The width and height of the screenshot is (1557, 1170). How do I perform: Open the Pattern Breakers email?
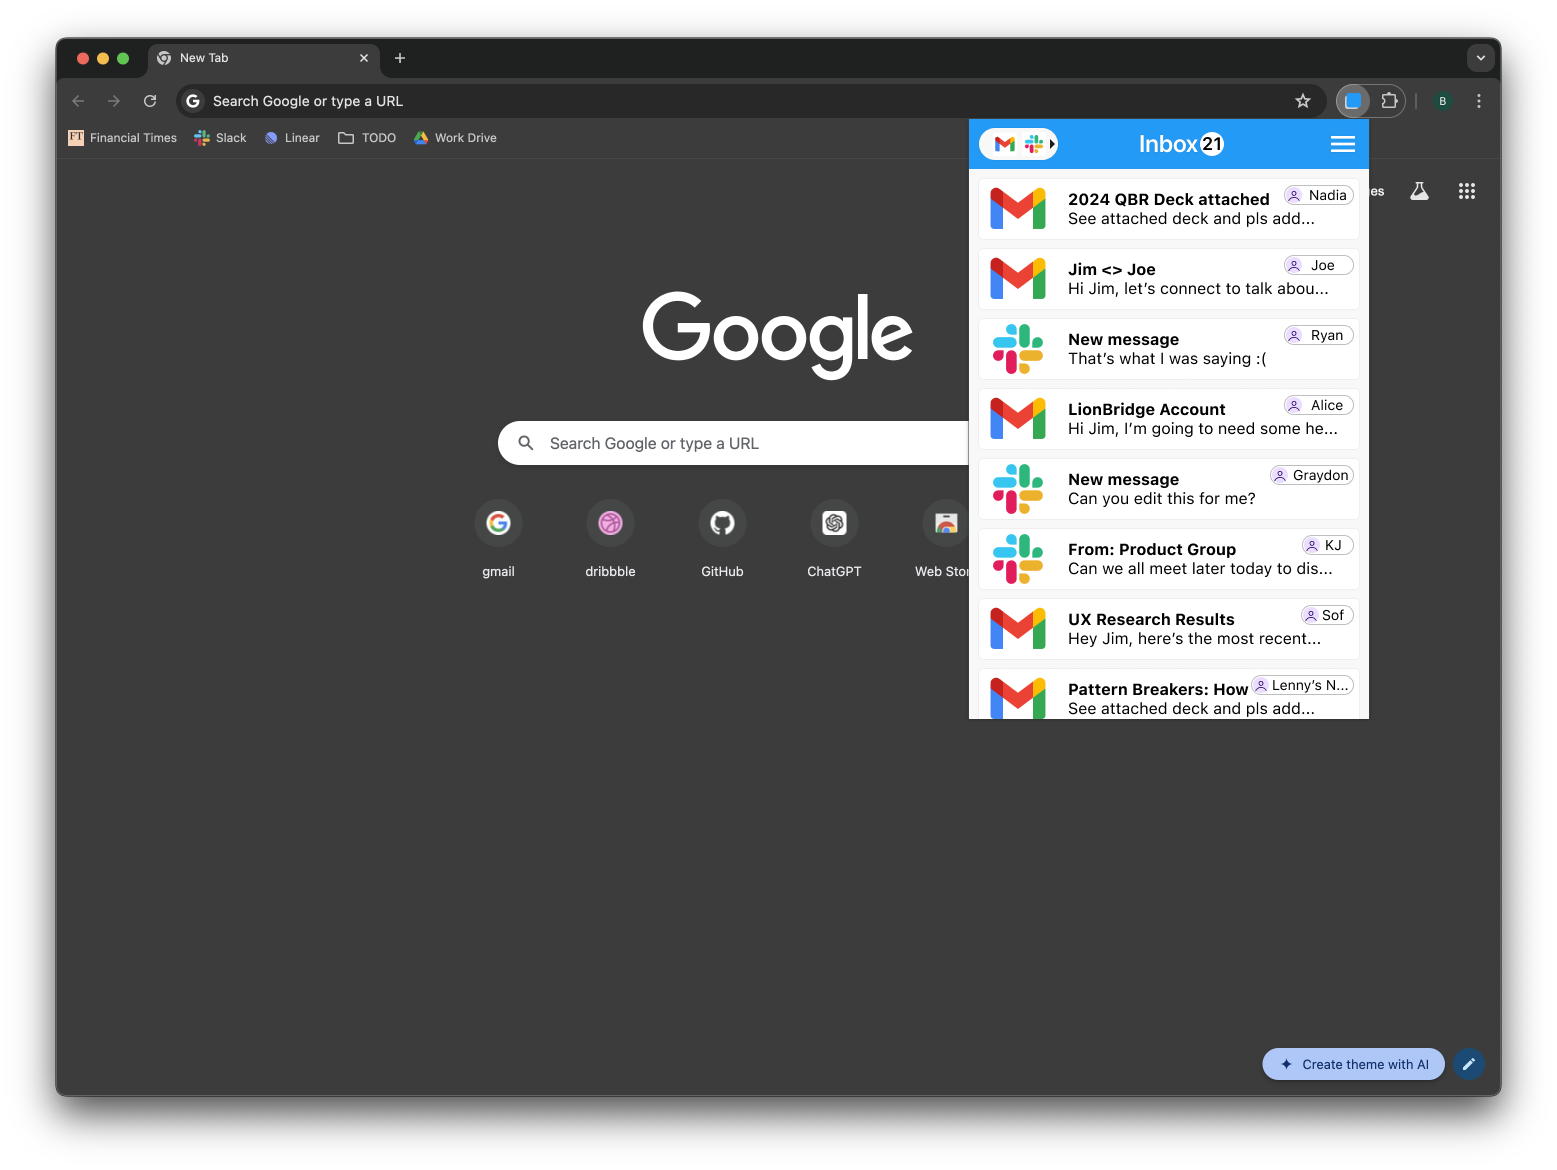(1169, 694)
